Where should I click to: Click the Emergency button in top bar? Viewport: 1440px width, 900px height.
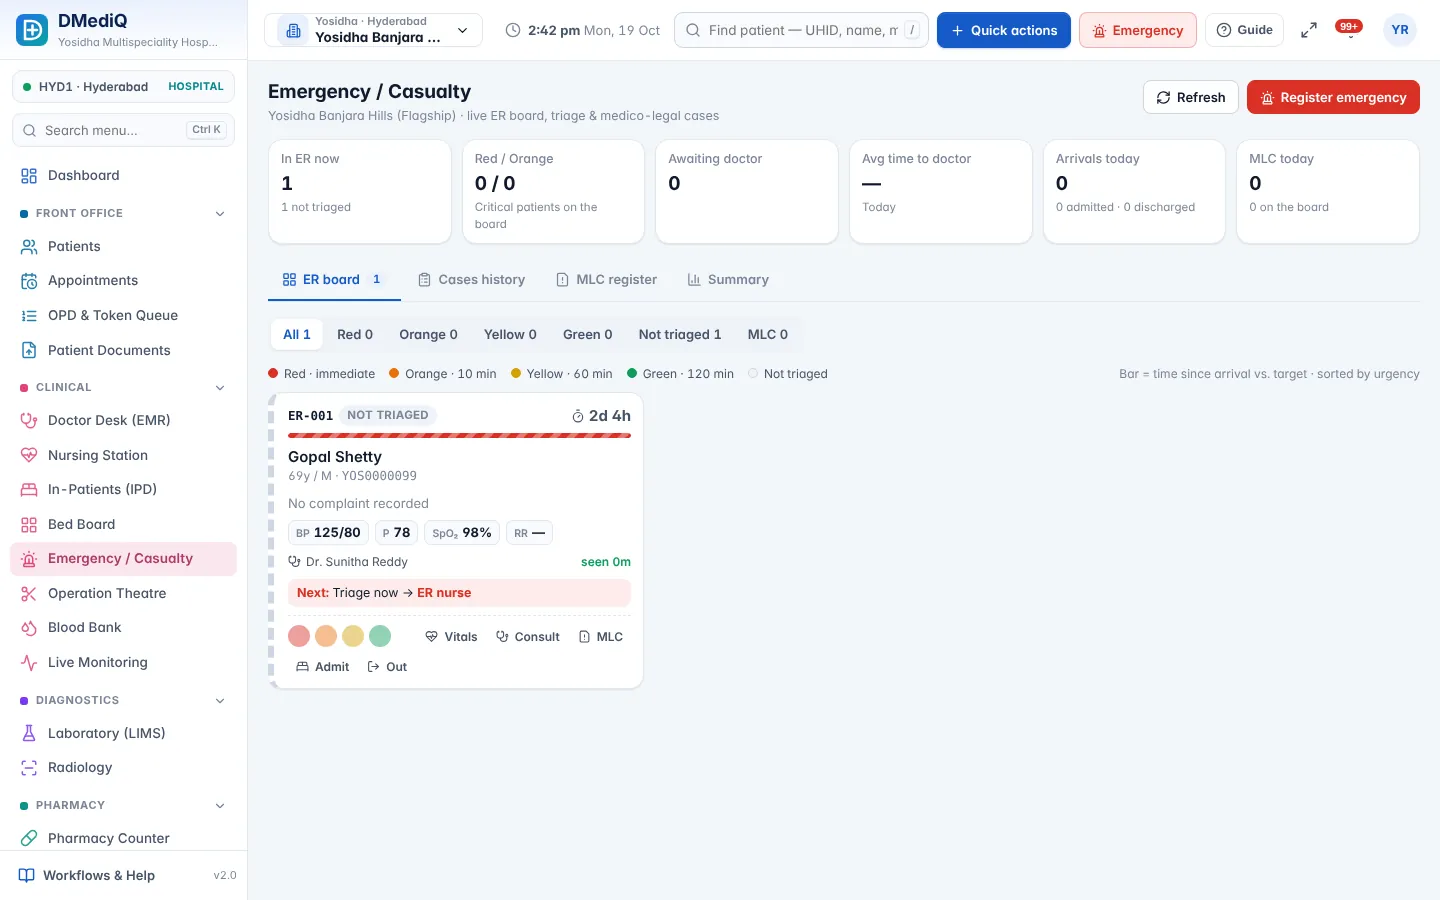1138,30
